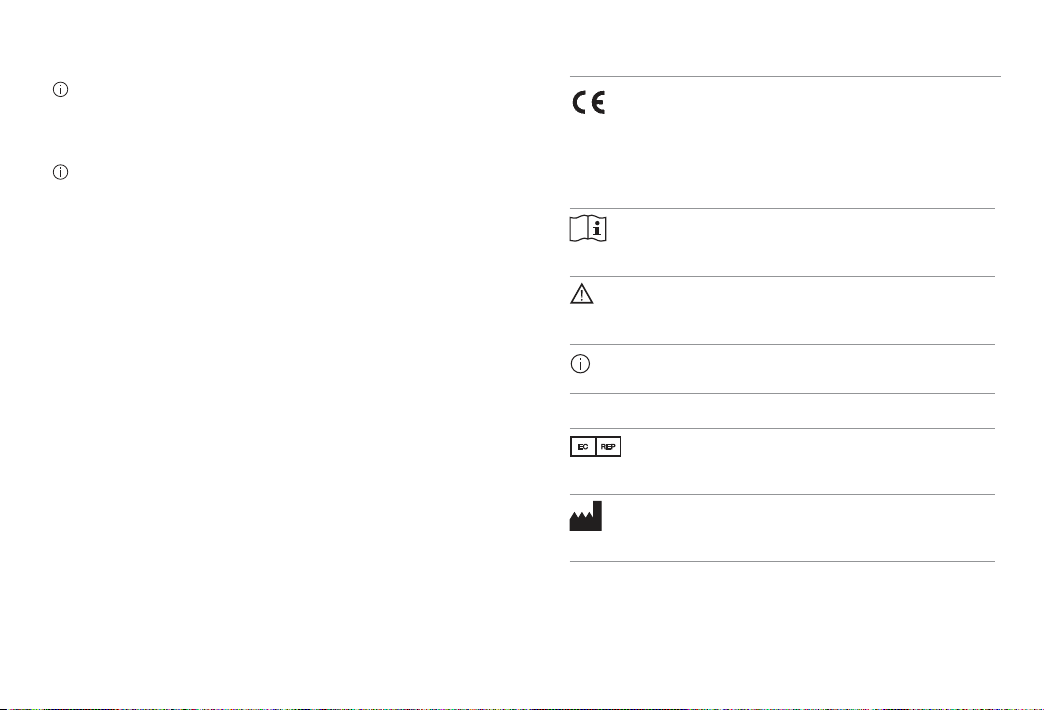Viewport: 1044px width, 710px height.
Task: Select the consult-instructions booklet icon
Action: point(588,228)
